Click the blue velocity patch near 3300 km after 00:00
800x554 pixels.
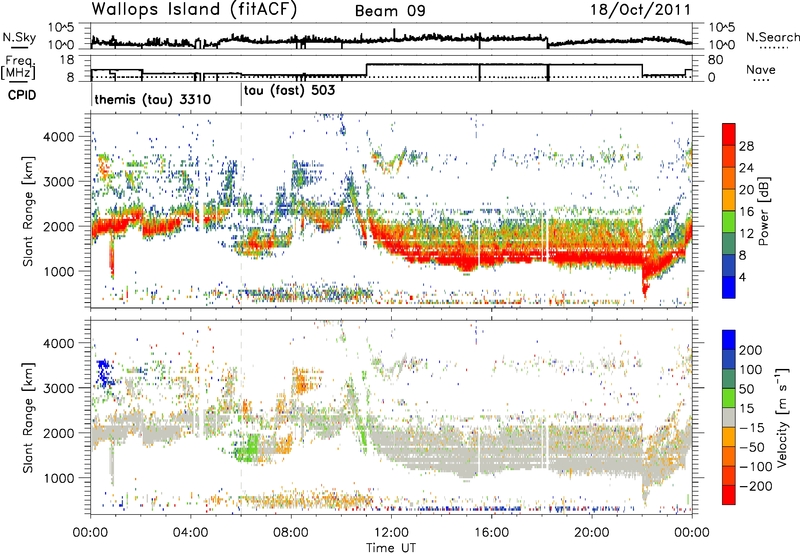(104, 372)
